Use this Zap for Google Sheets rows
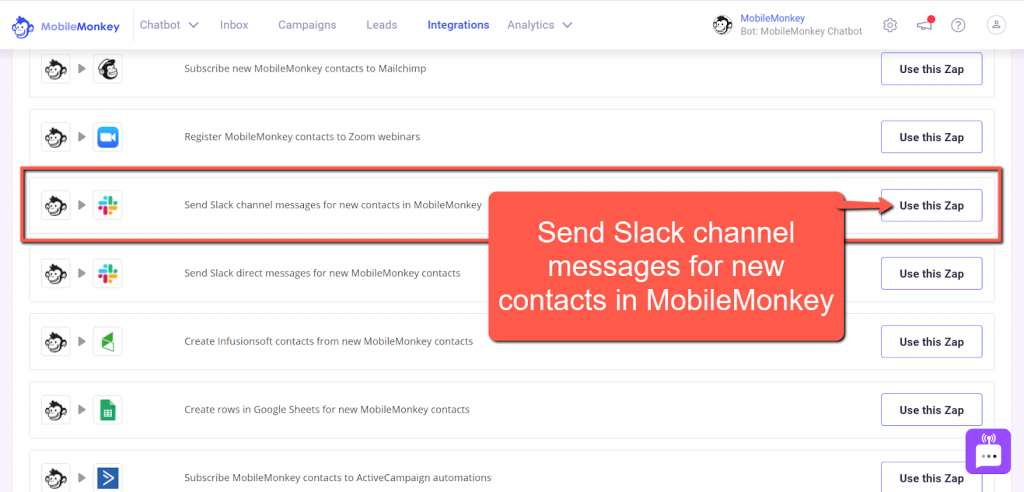The height and width of the screenshot is (492, 1024). [x=931, y=410]
